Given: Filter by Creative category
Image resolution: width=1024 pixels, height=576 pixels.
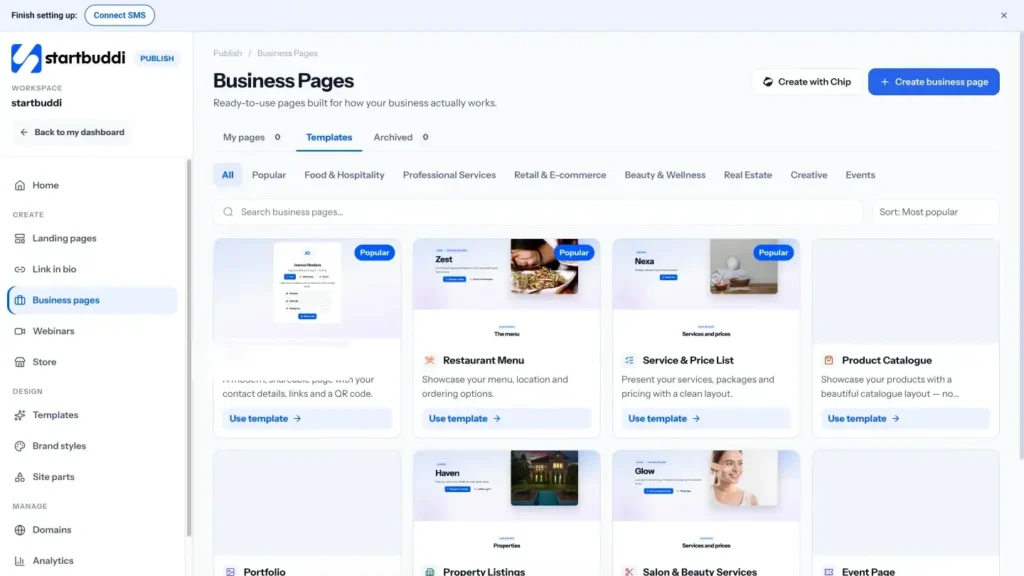Looking at the screenshot, I should [808, 175].
